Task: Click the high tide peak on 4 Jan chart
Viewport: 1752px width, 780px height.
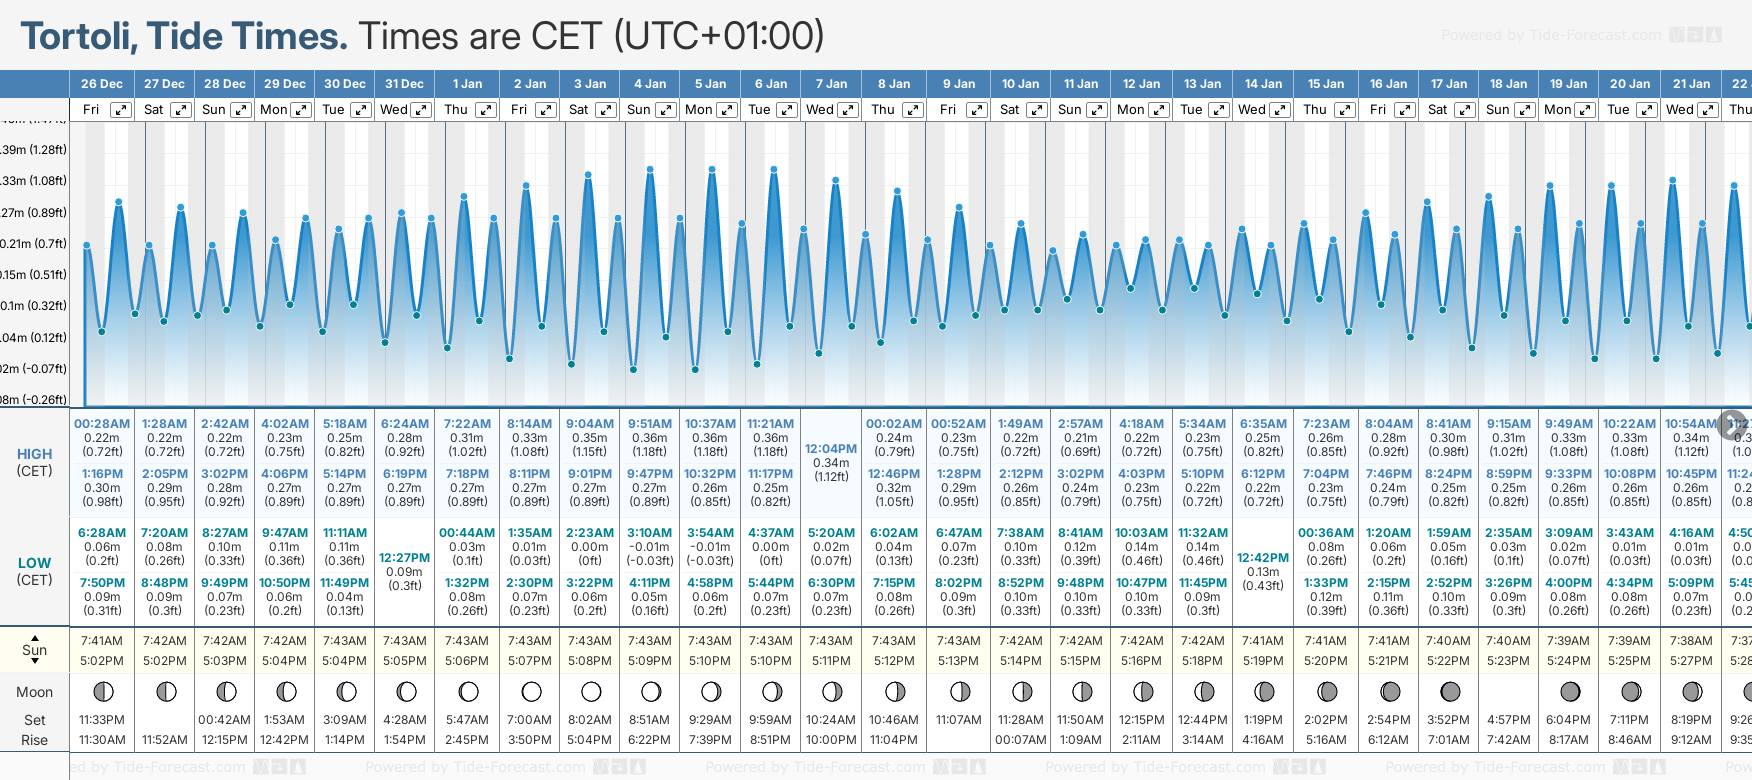Action: click(651, 171)
